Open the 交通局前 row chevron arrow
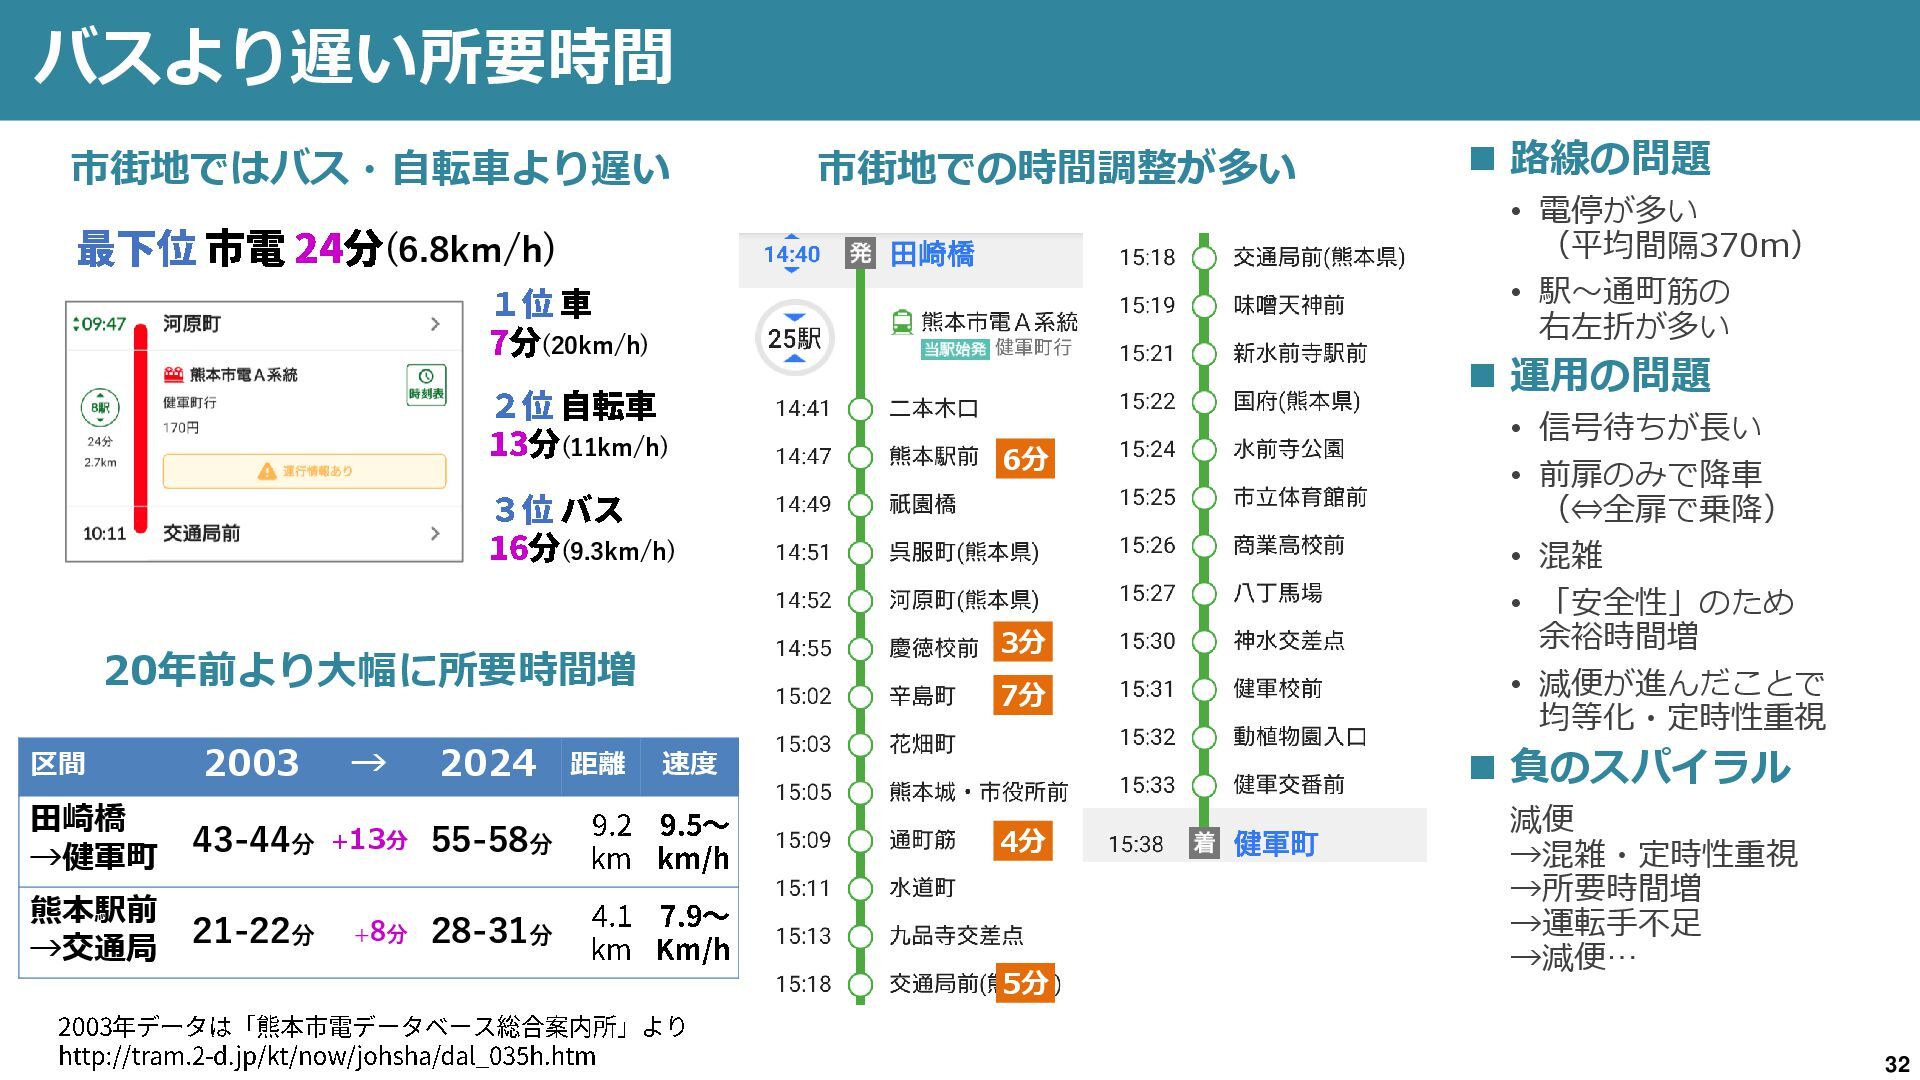The image size is (1920, 1080). pos(435,533)
